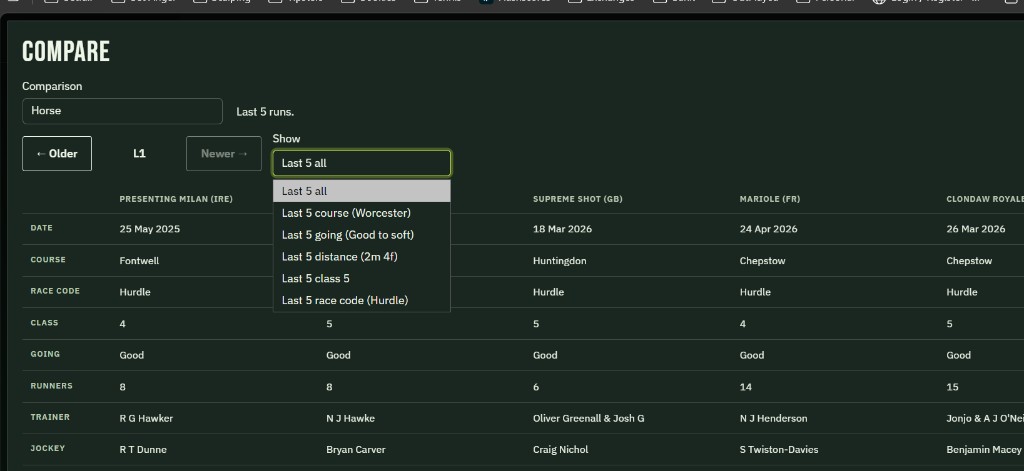Click the TRAINER row label
1024x471 pixels.
click(x=50, y=417)
